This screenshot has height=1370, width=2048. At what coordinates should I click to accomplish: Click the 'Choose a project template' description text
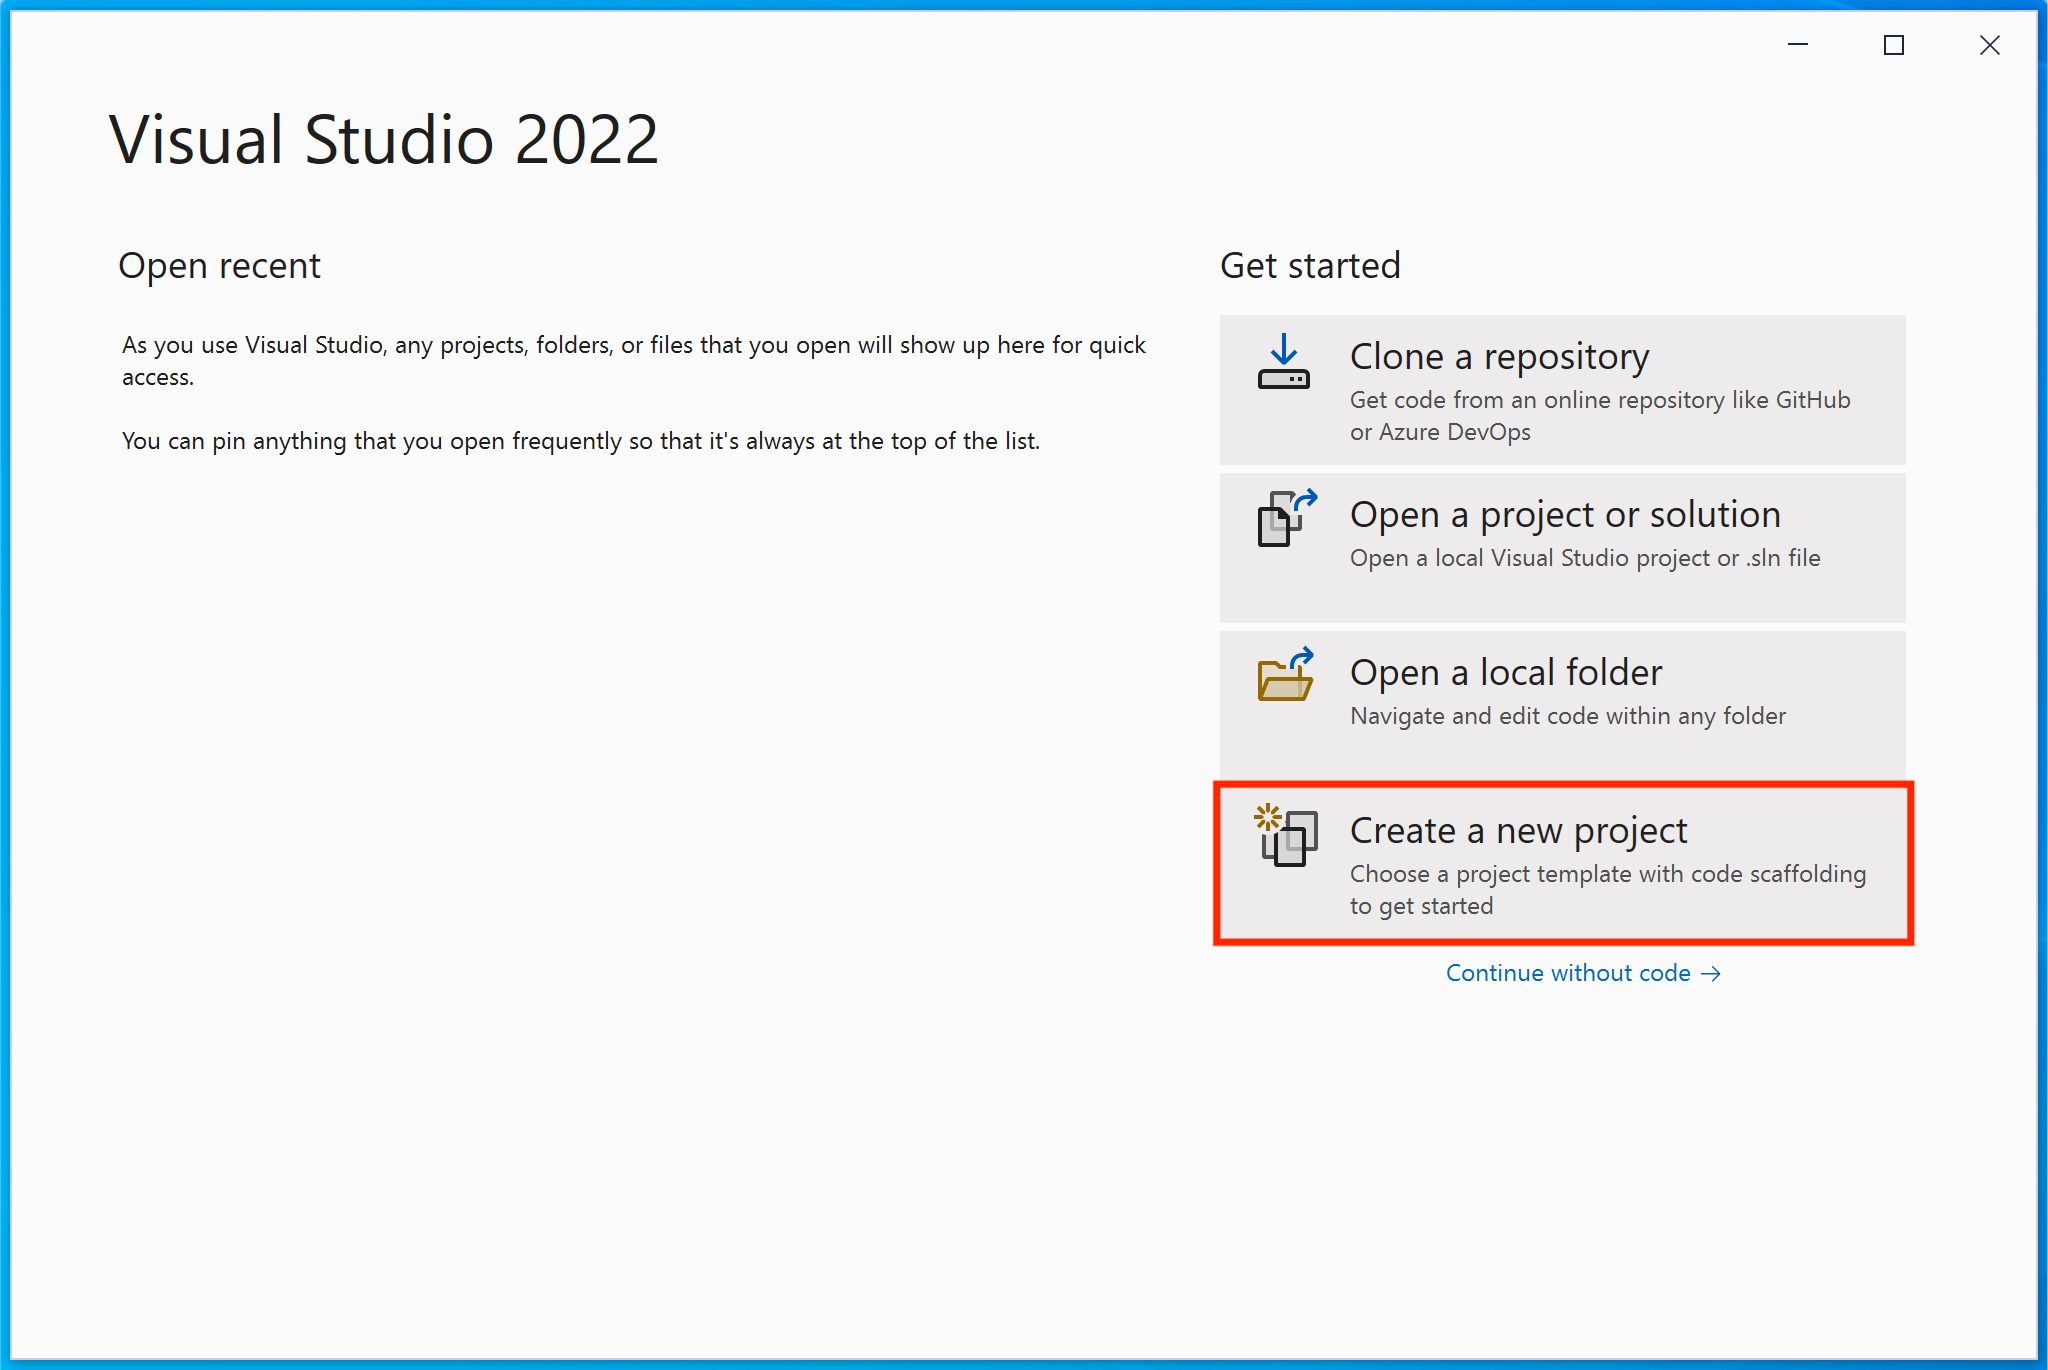point(1607,889)
